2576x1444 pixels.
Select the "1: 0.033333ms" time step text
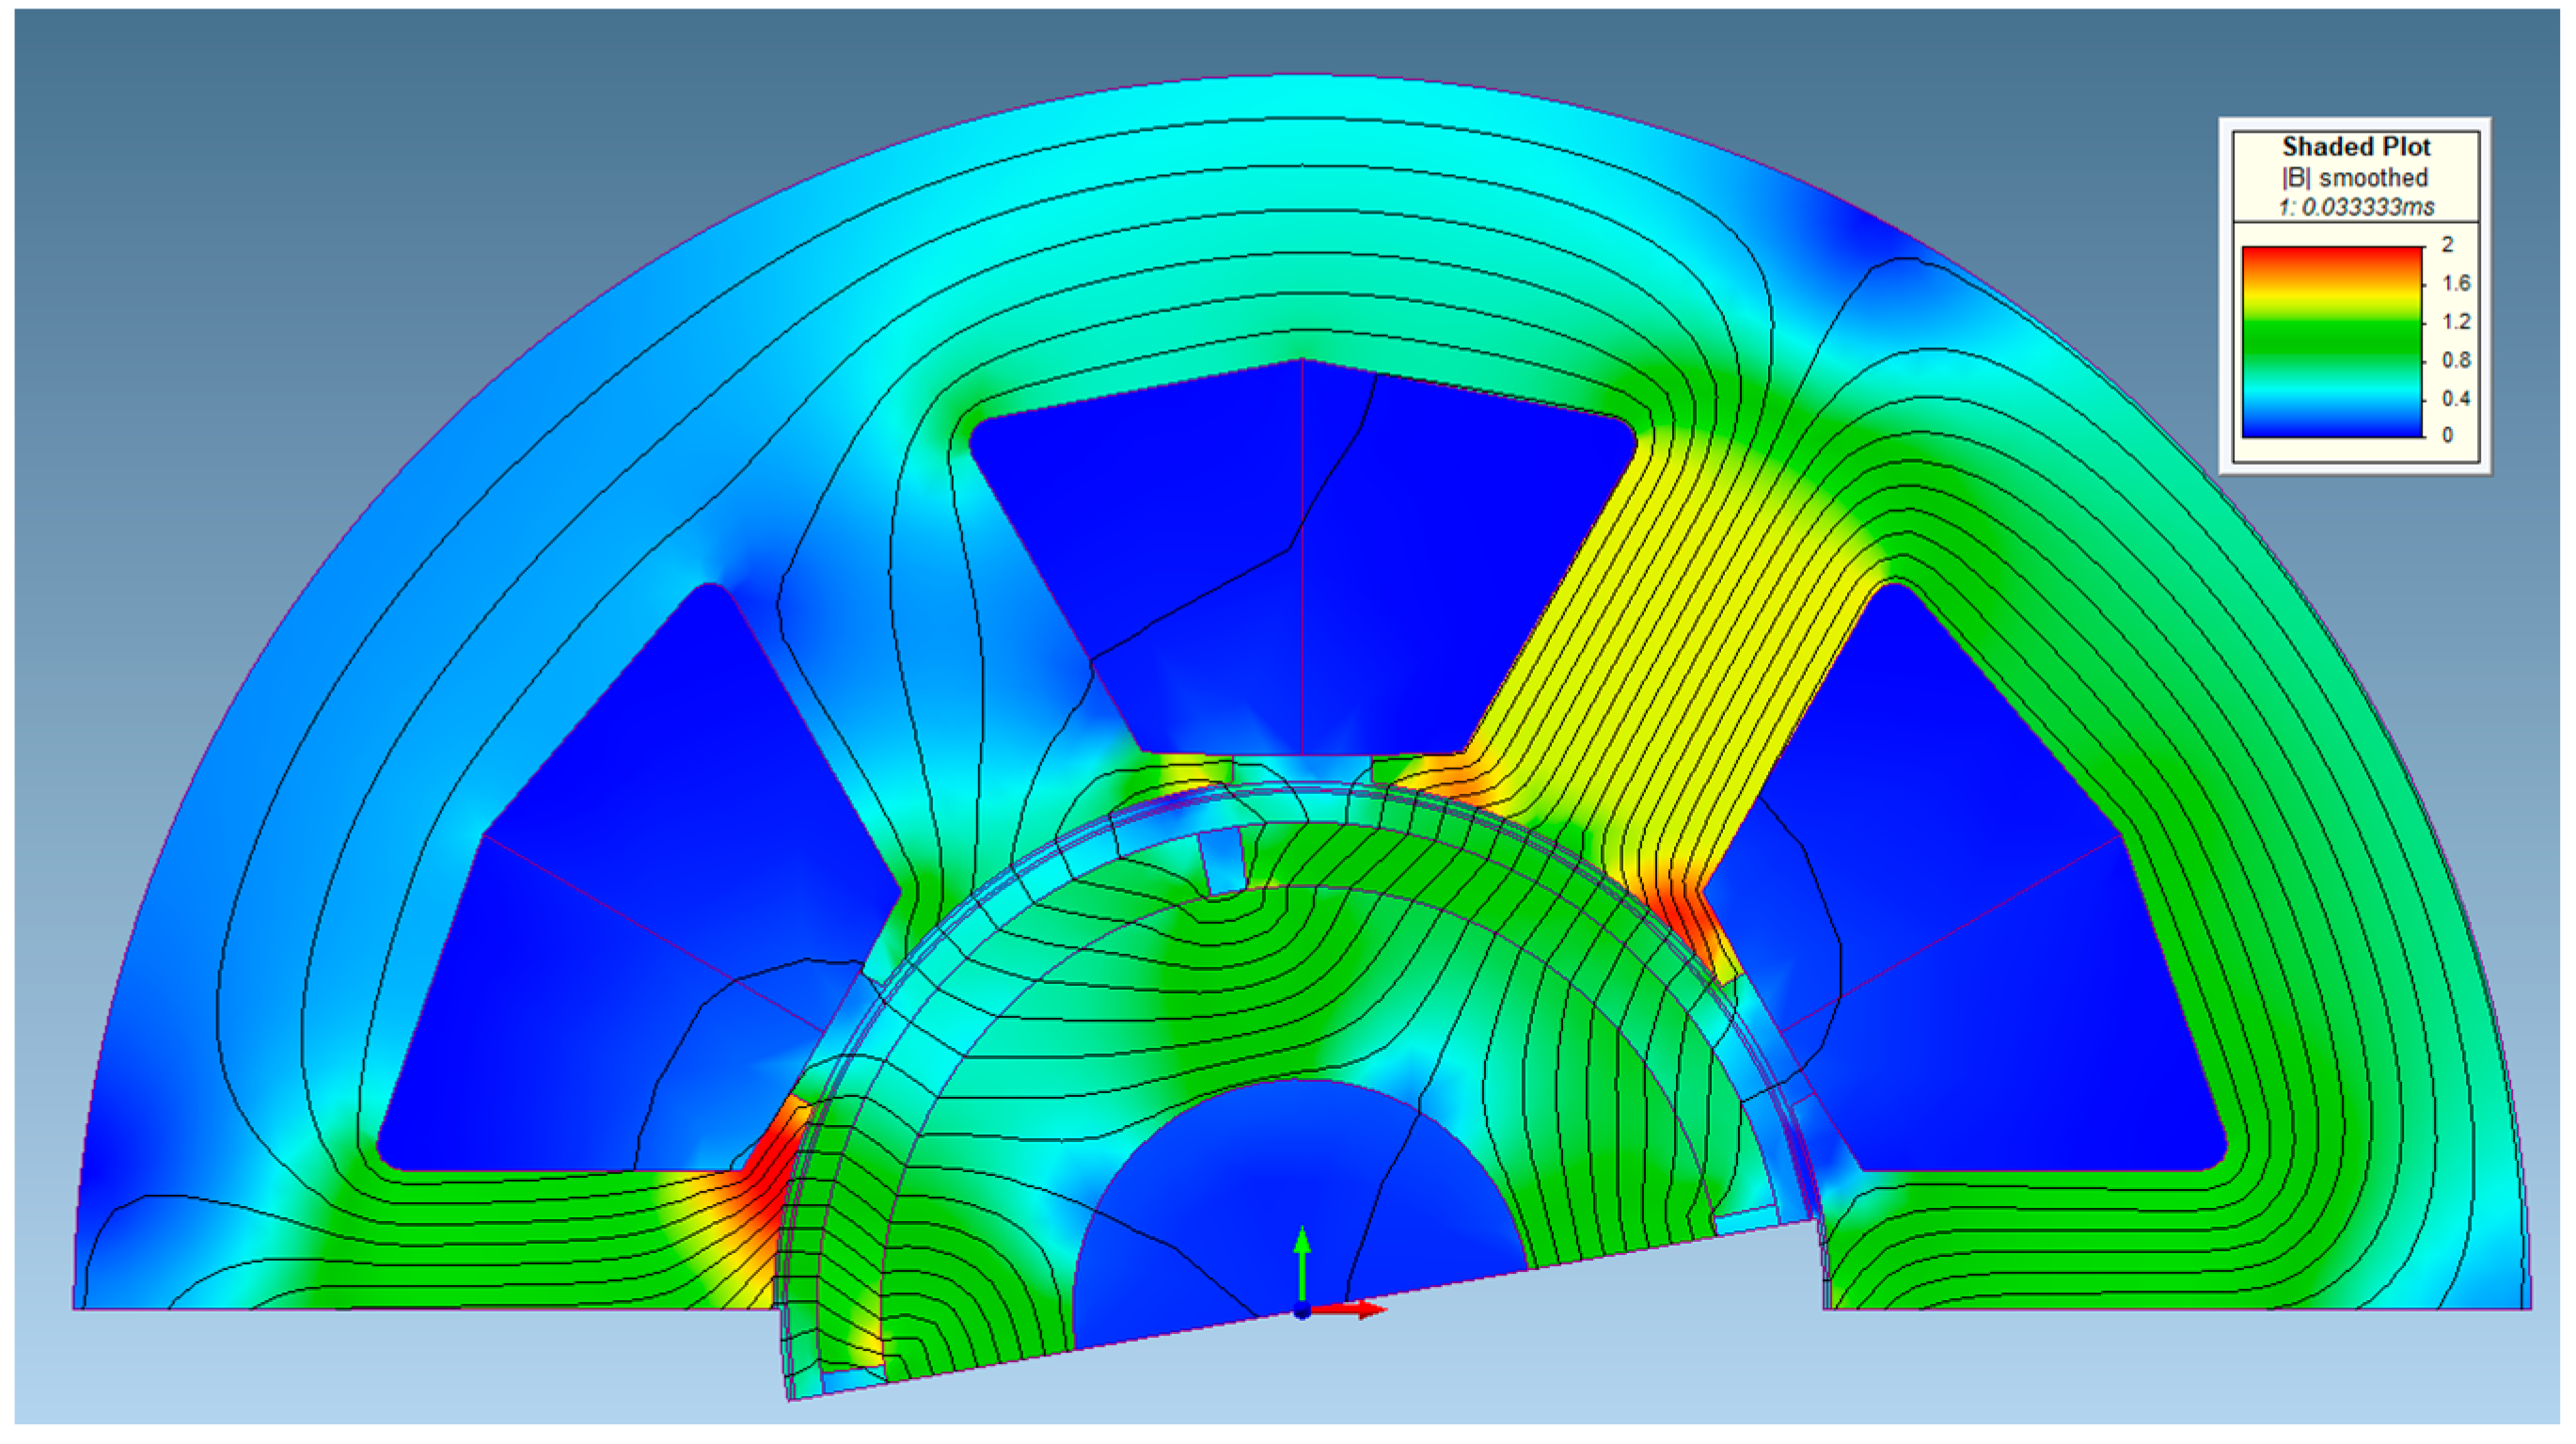[x=2355, y=207]
